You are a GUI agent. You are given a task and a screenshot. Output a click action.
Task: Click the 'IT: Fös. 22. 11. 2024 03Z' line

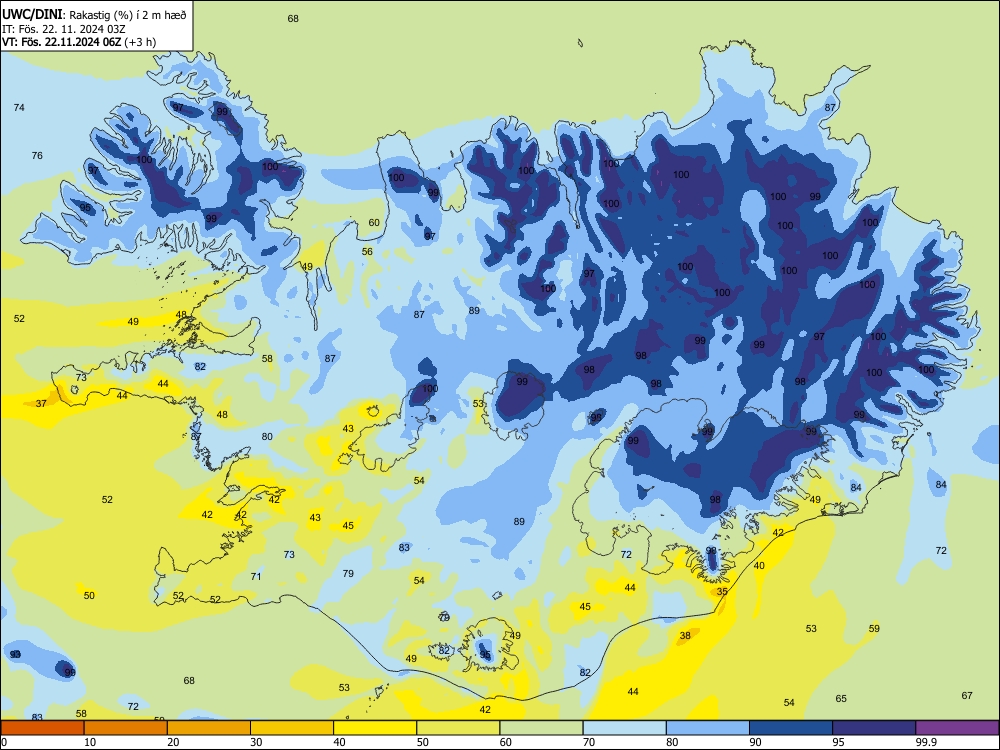tap(62, 29)
